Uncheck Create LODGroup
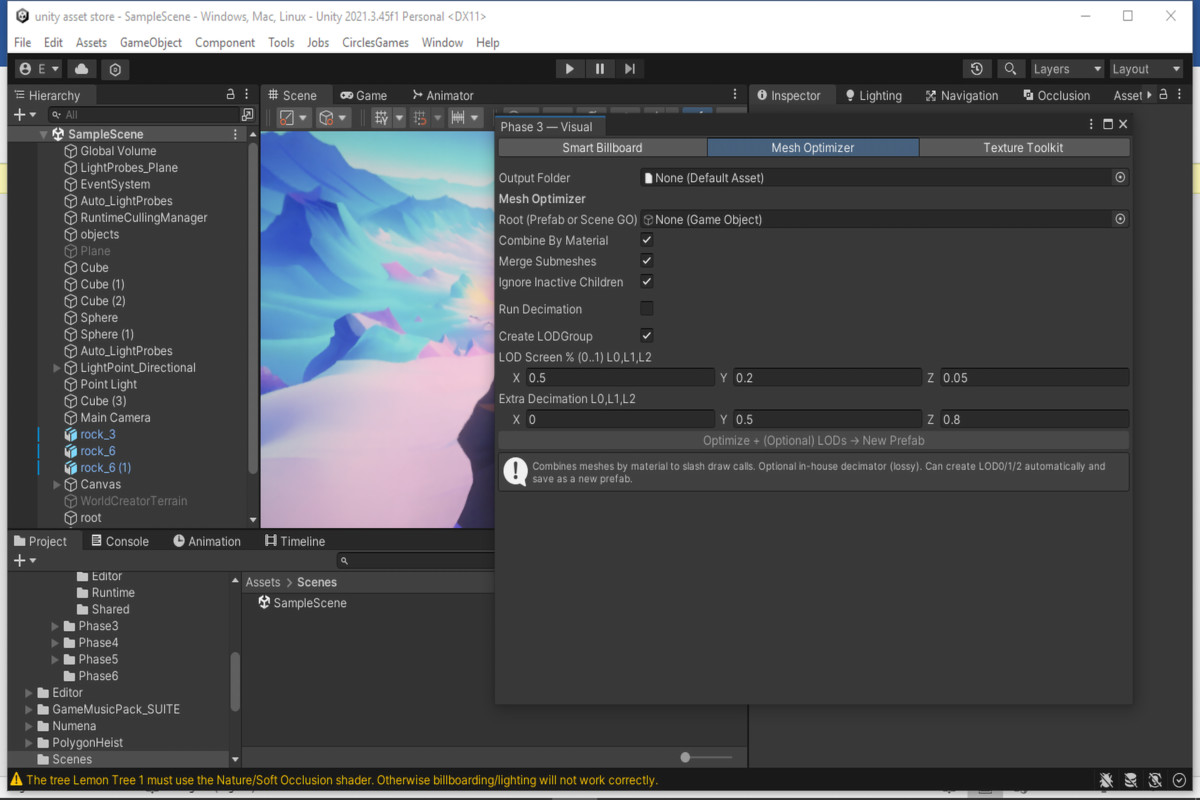Screen dimensions: 1200x800 (x=647, y=336)
